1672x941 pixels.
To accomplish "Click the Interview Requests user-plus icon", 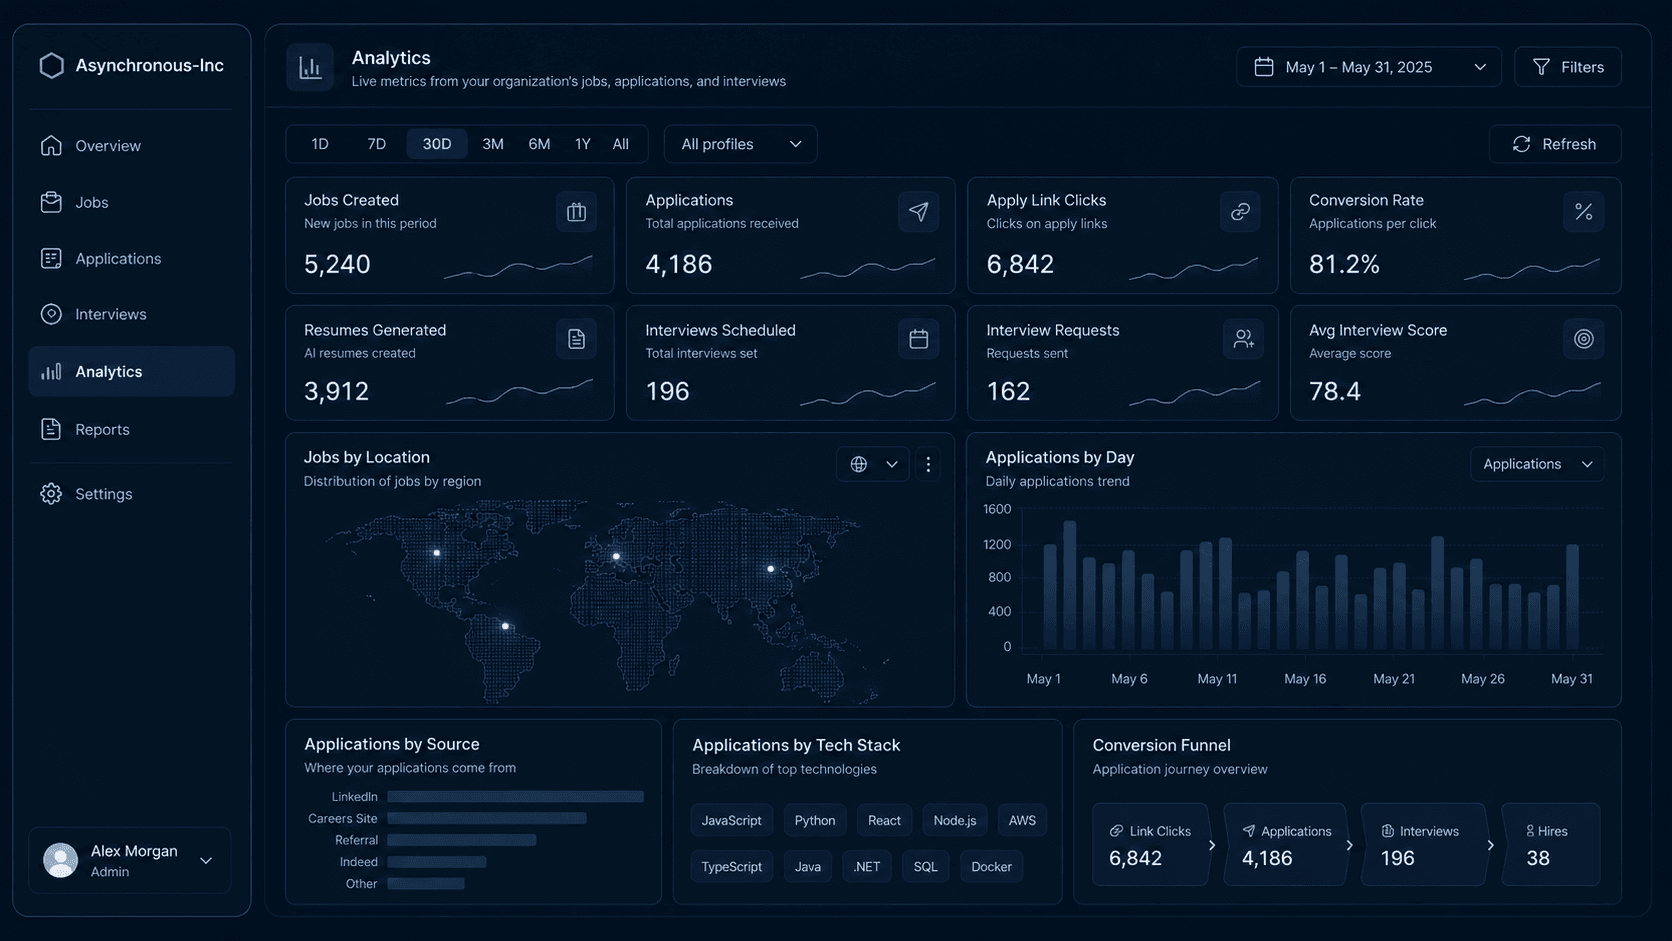I will tap(1243, 339).
